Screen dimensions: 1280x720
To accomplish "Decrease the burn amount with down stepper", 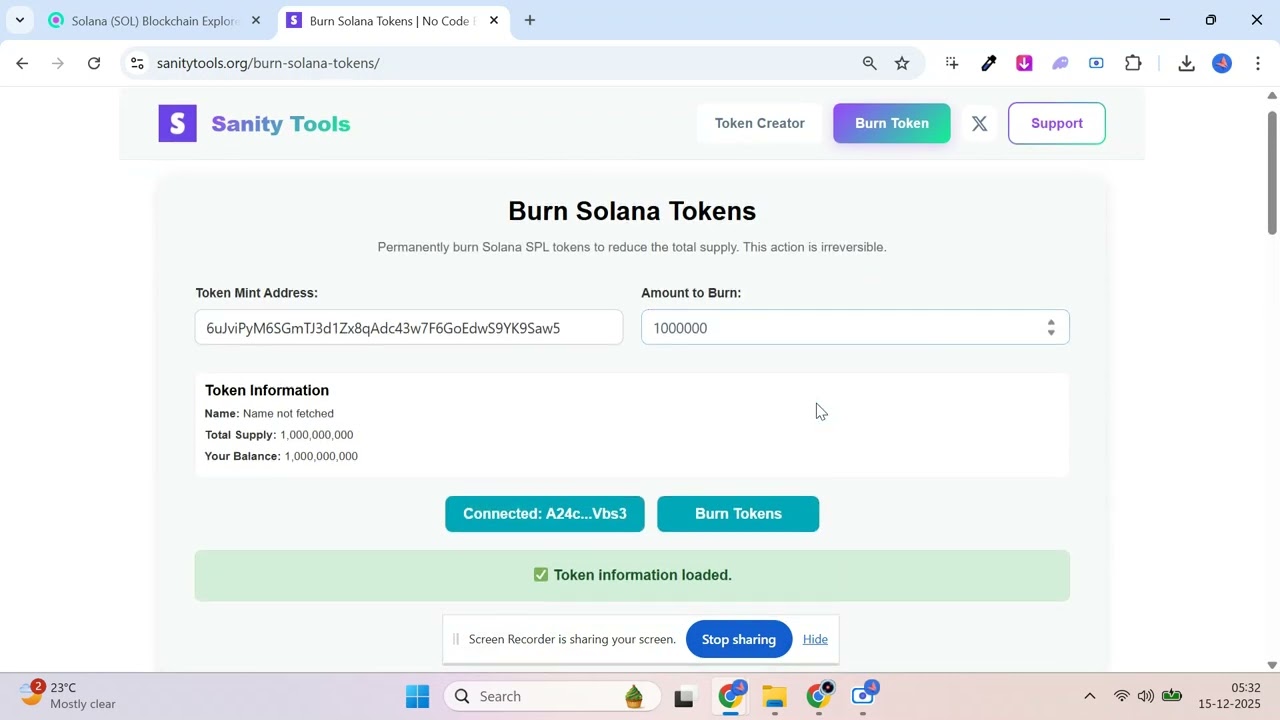I will tap(1051, 333).
